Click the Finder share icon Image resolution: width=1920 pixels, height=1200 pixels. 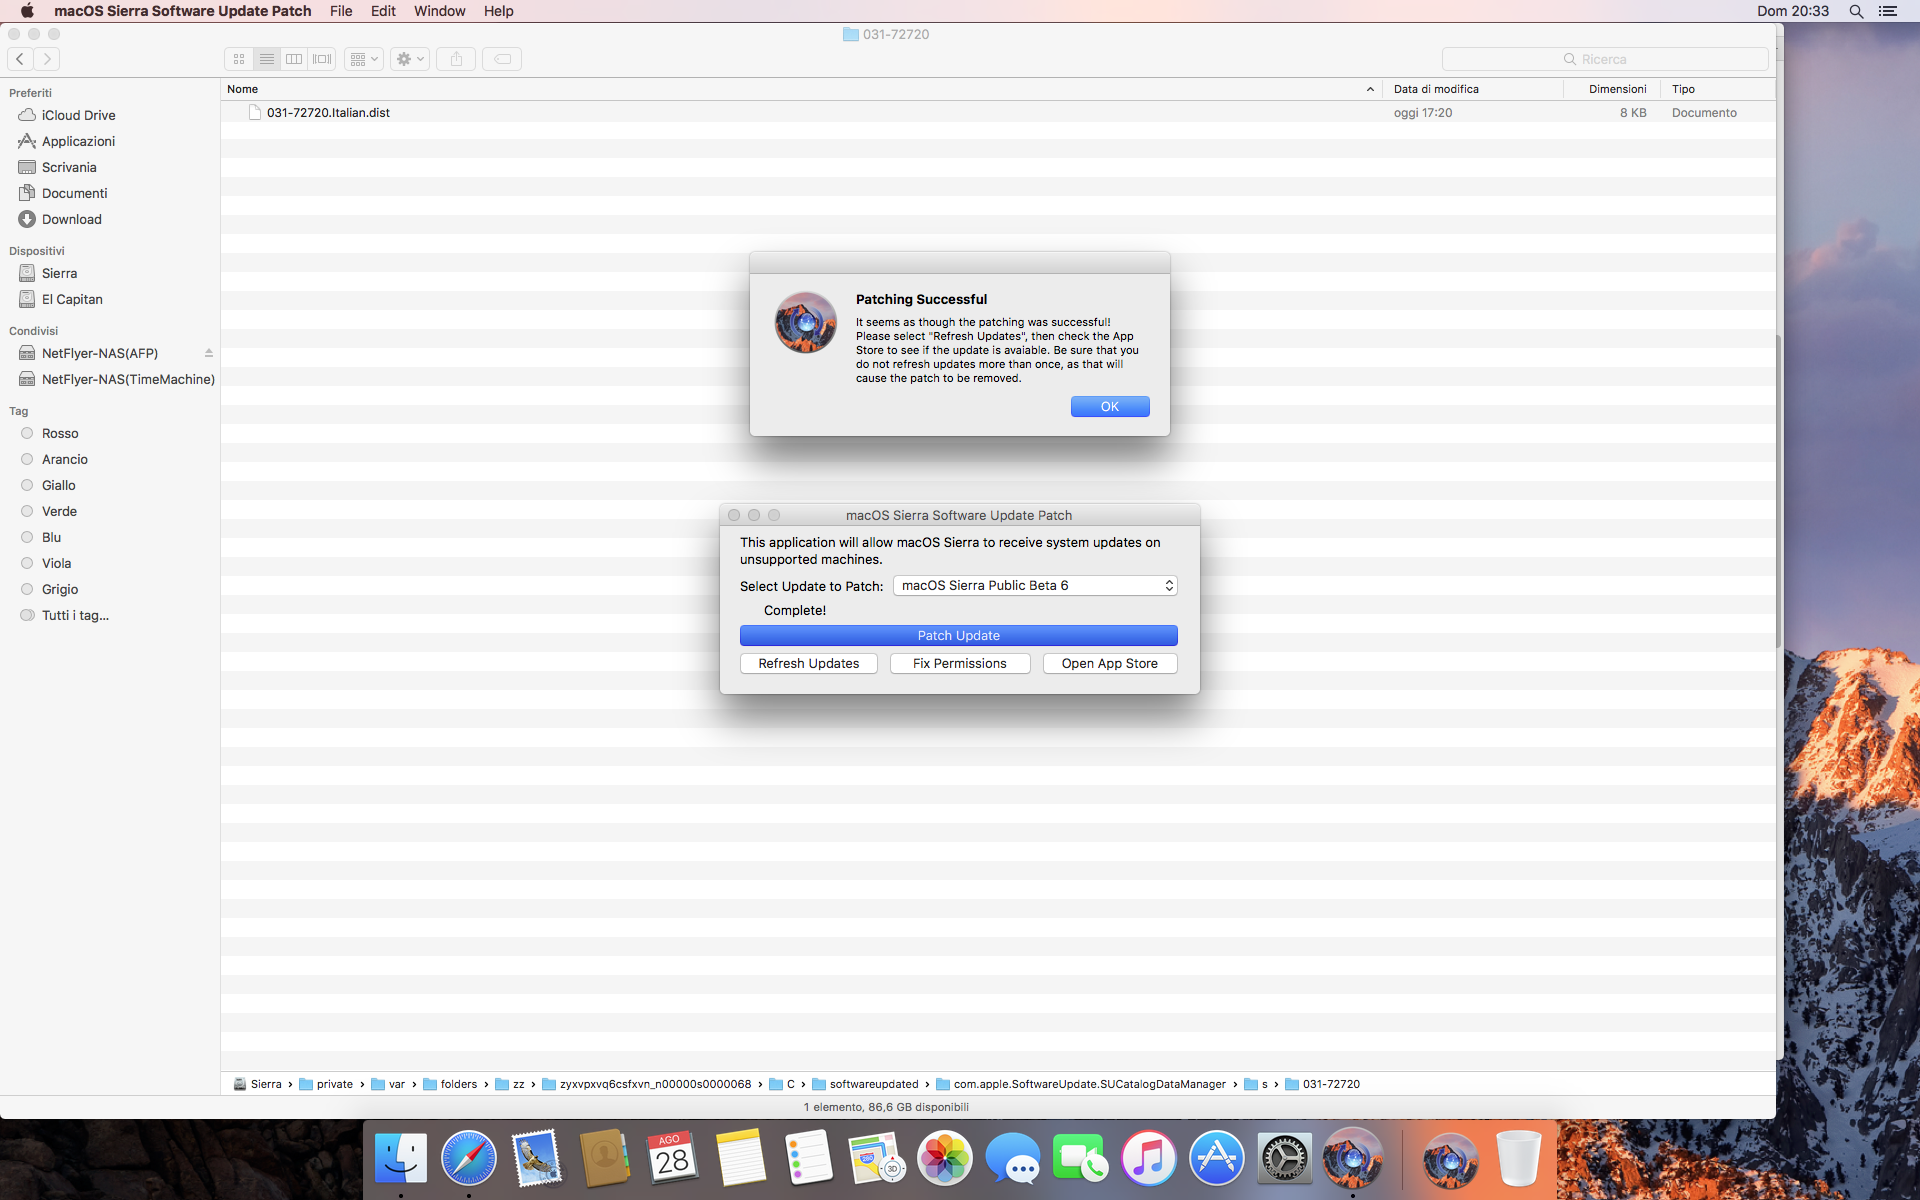click(x=456, y=59)
